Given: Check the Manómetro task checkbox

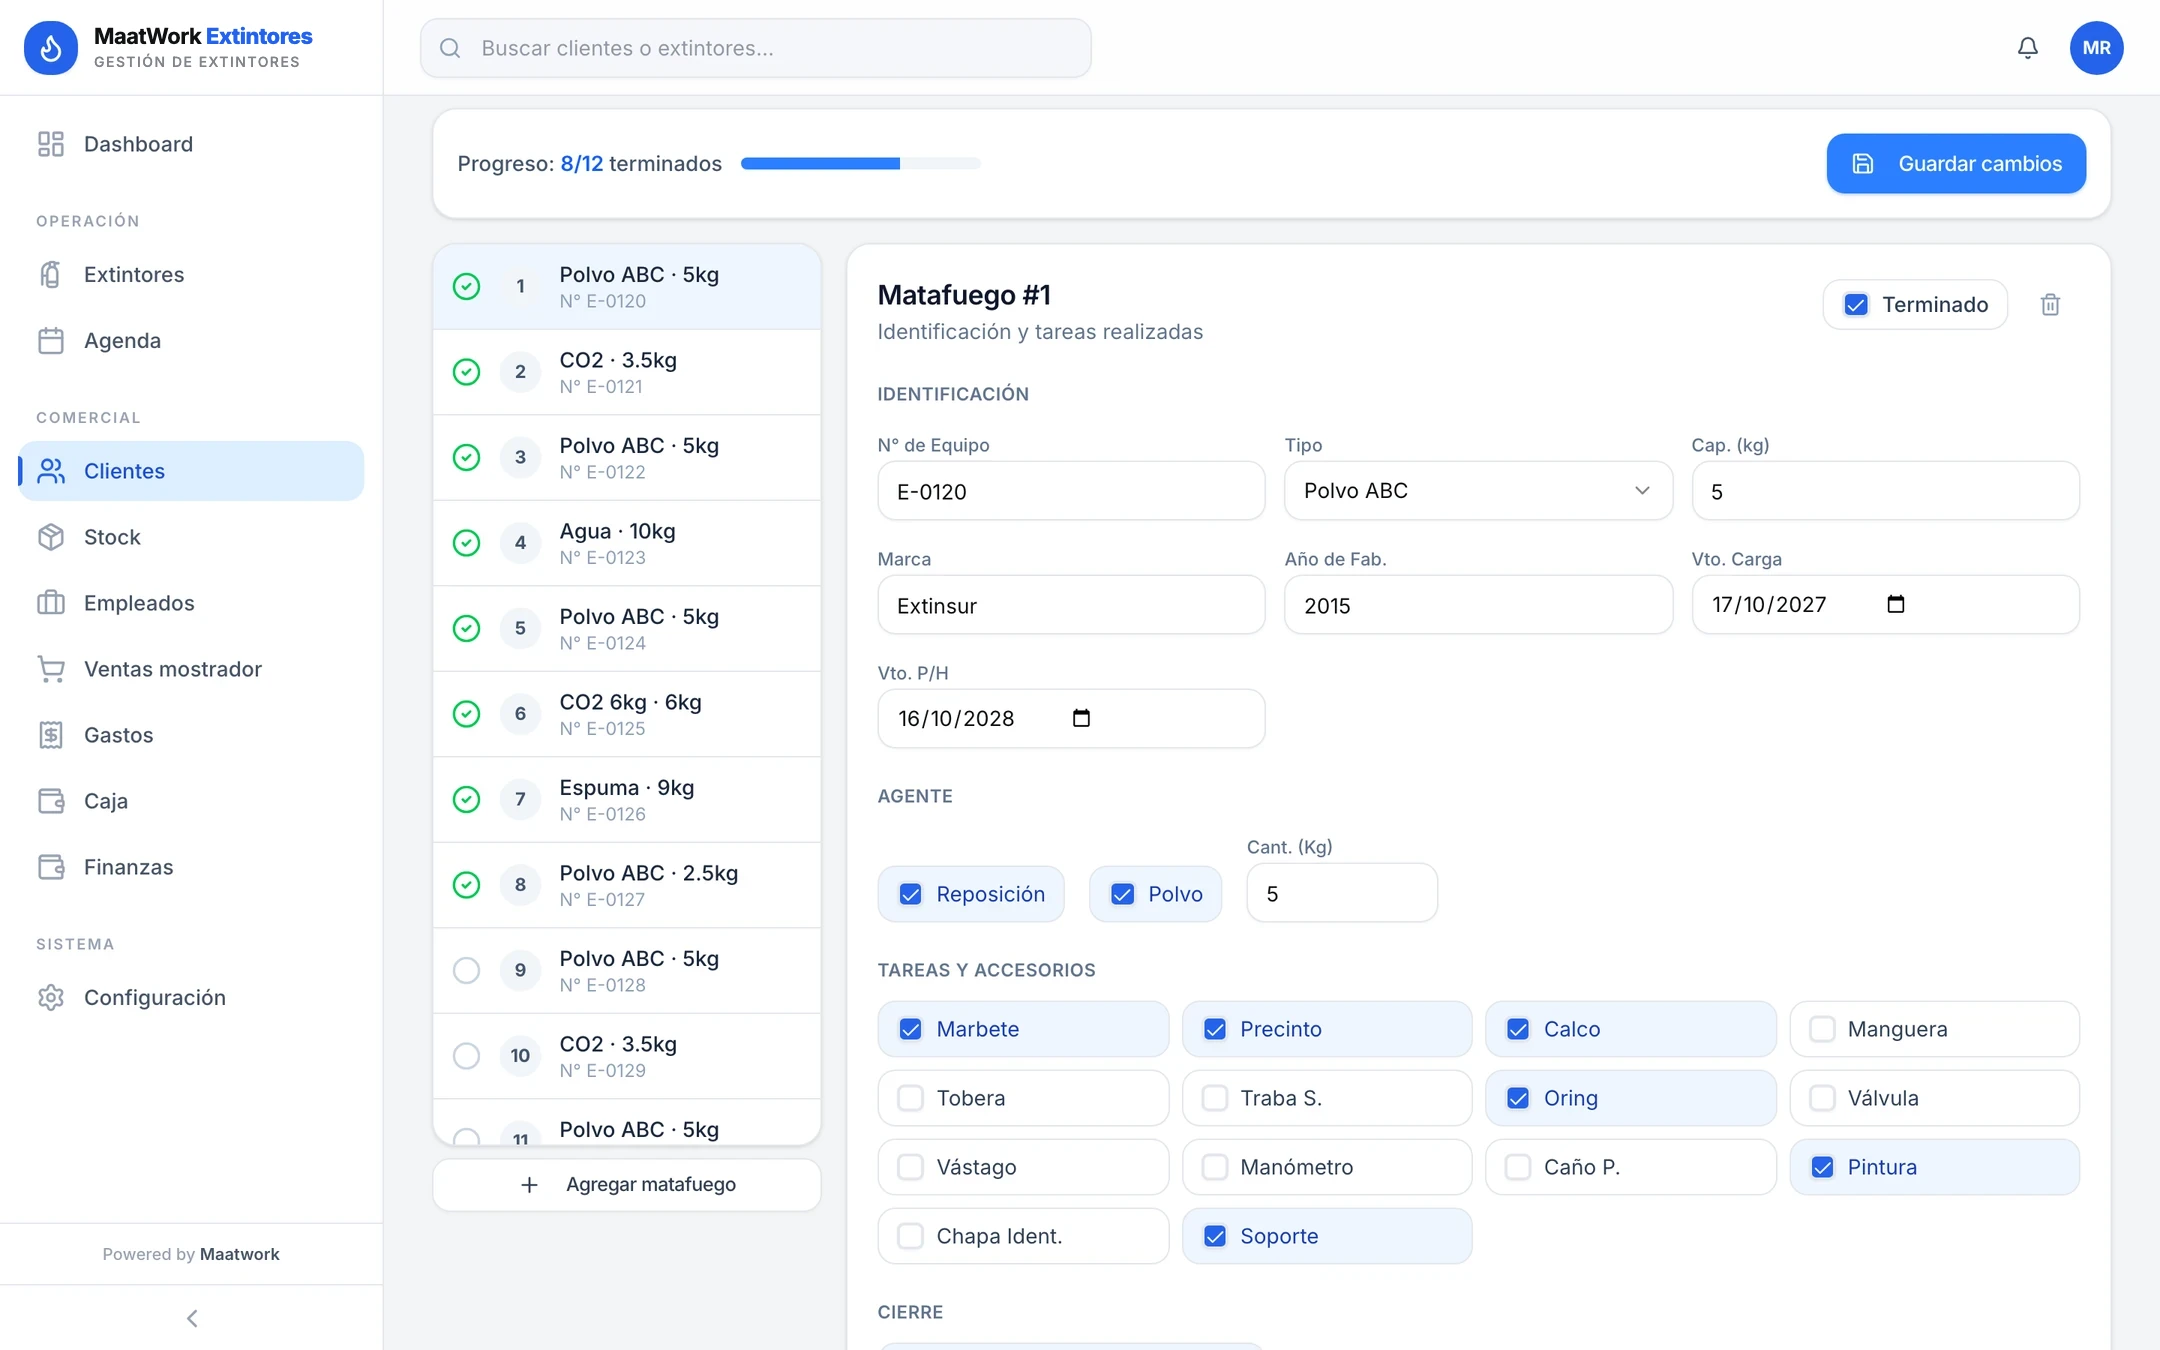Looking at the screenshot, I should point(1214,1167).
